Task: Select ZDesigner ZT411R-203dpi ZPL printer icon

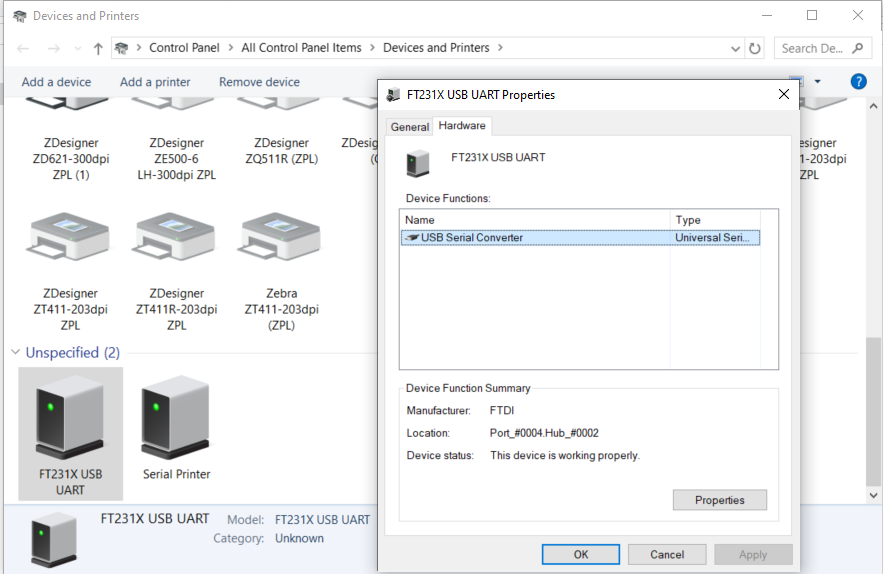Action: point(176,237)
